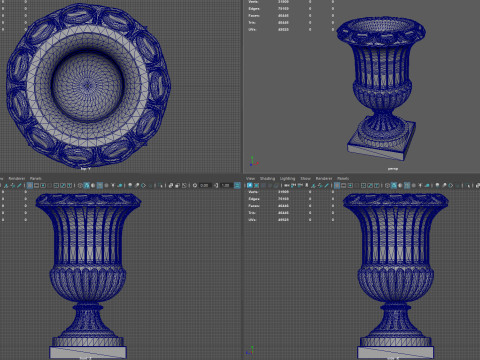Click Resolution Gate icon in lower-left panel

click(x=43, y=185)
